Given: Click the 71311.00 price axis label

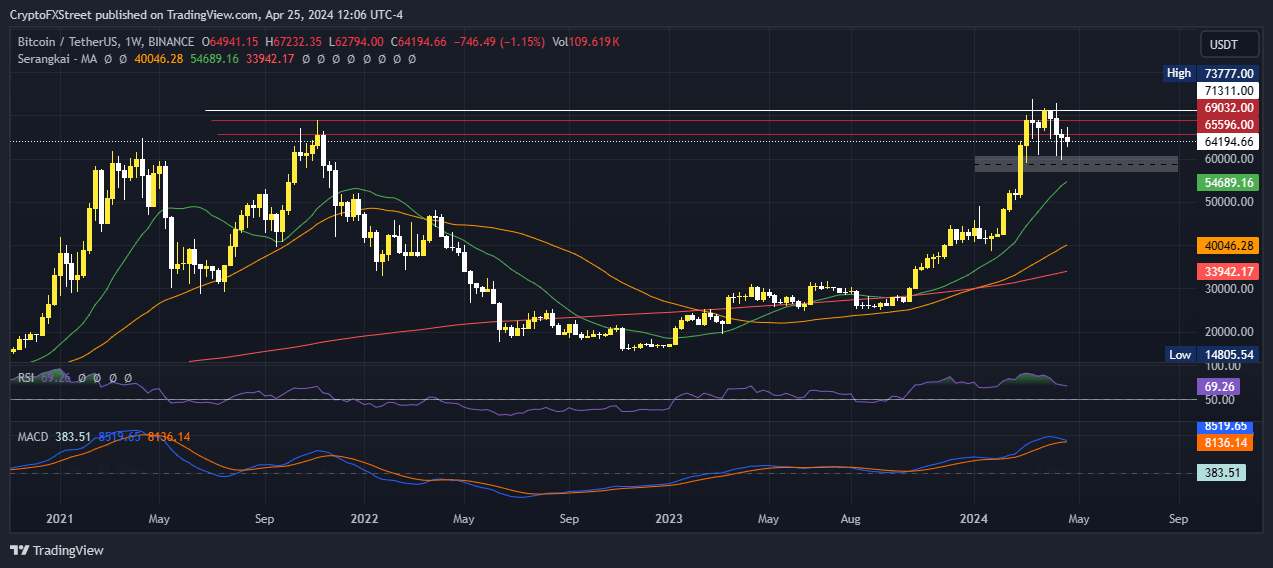Looking at the screenshot, I should 1229,91.
